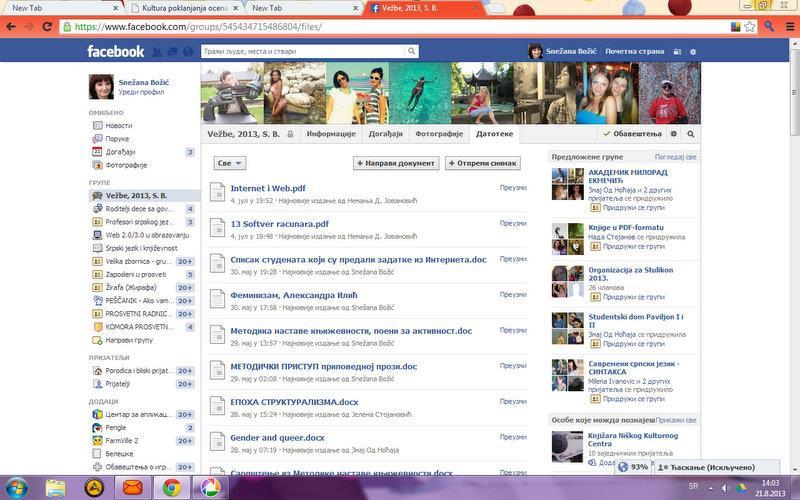Open account settings gear in header
The width and height of the screenshot is (800, 500).
click(x=693, y=52)
